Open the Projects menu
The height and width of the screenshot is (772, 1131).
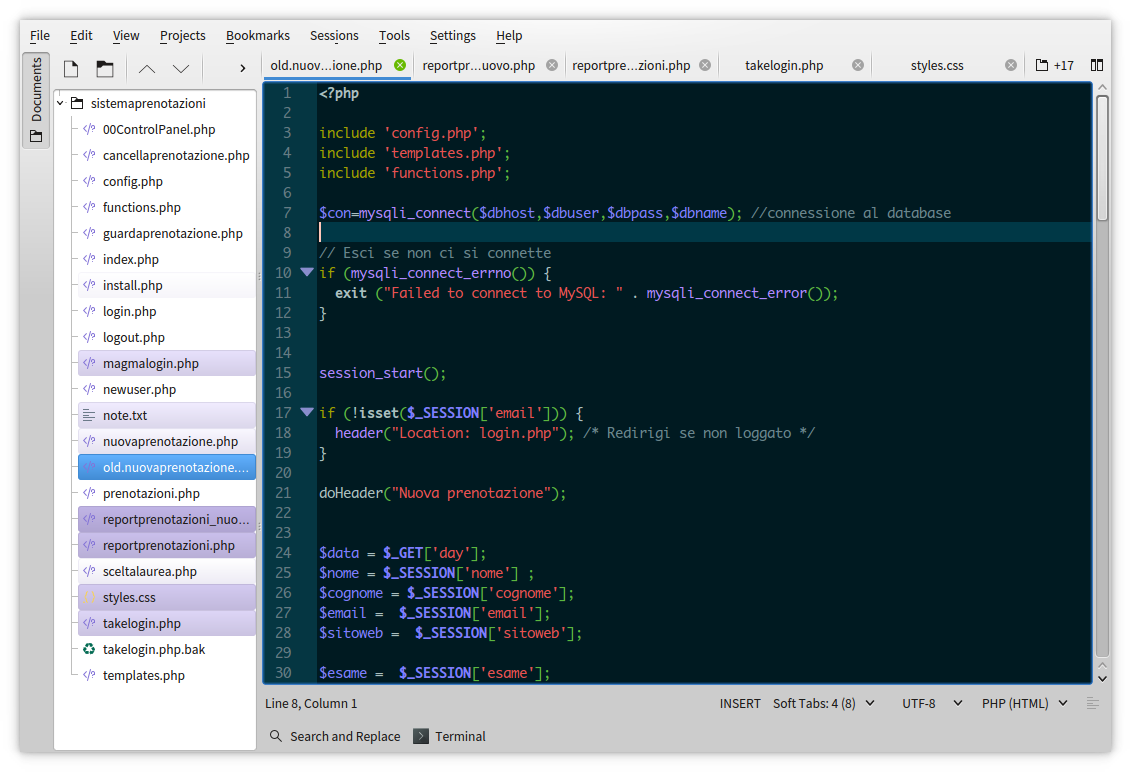[182, 35]
